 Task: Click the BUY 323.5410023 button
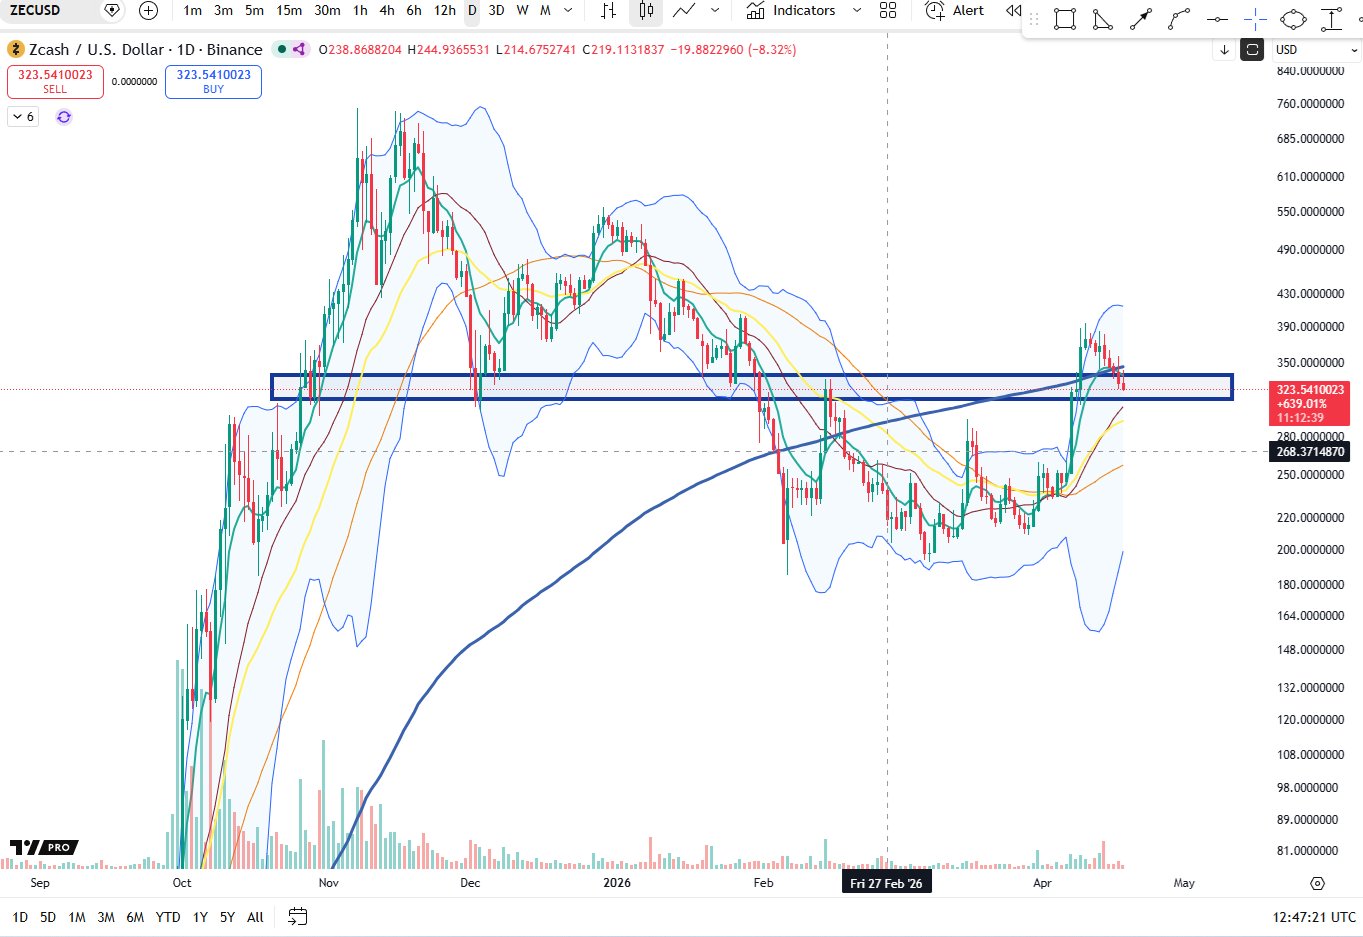click(213, 81)
